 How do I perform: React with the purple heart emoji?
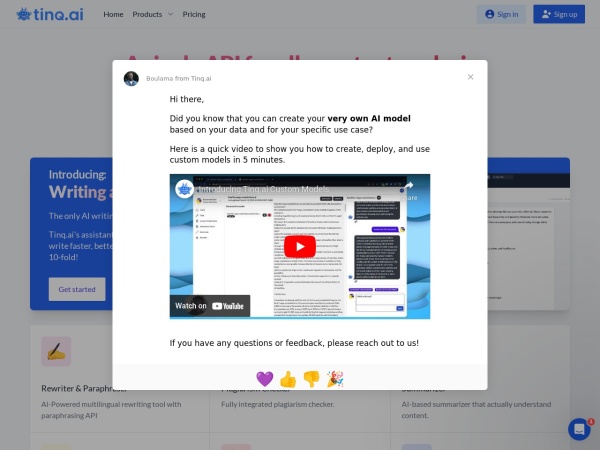265,379
